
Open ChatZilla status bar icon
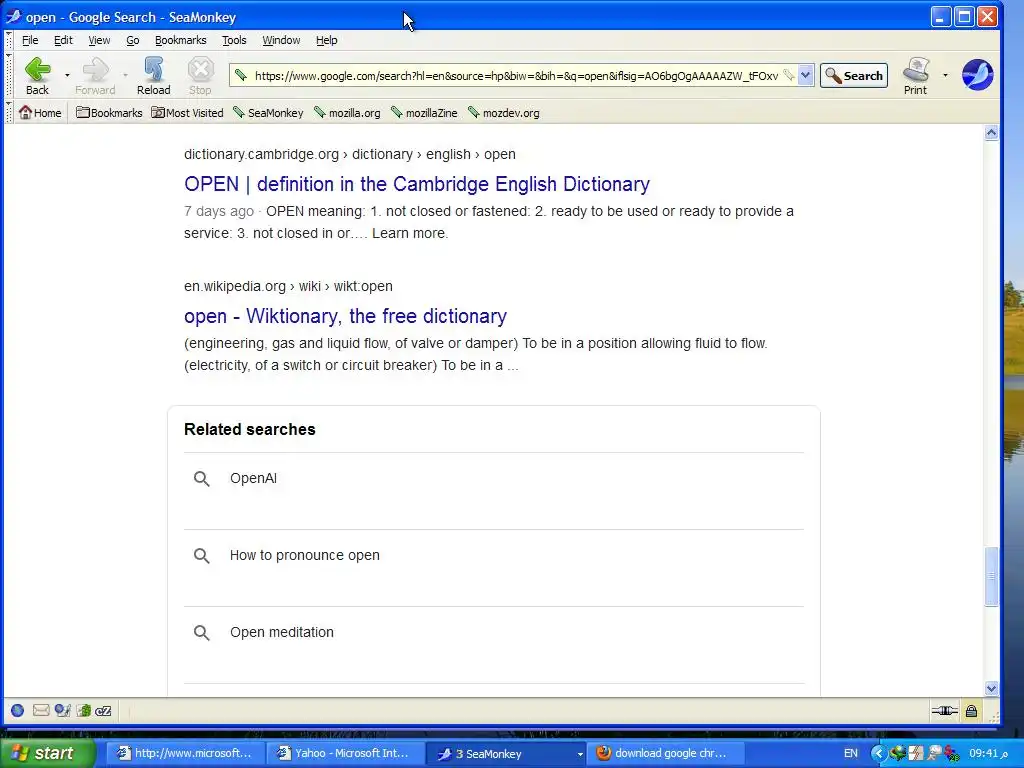103,711
